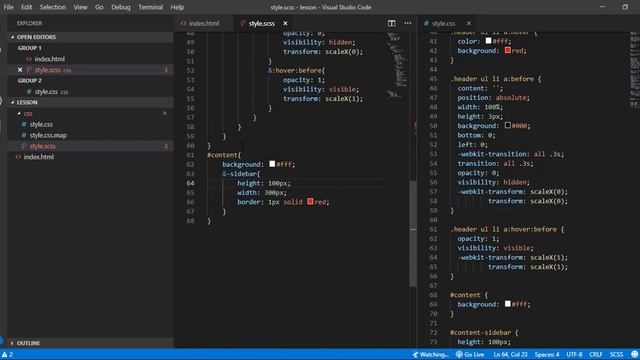Click white #fff swatch on scss line 62
640x360 pixels.
point(272,164)
